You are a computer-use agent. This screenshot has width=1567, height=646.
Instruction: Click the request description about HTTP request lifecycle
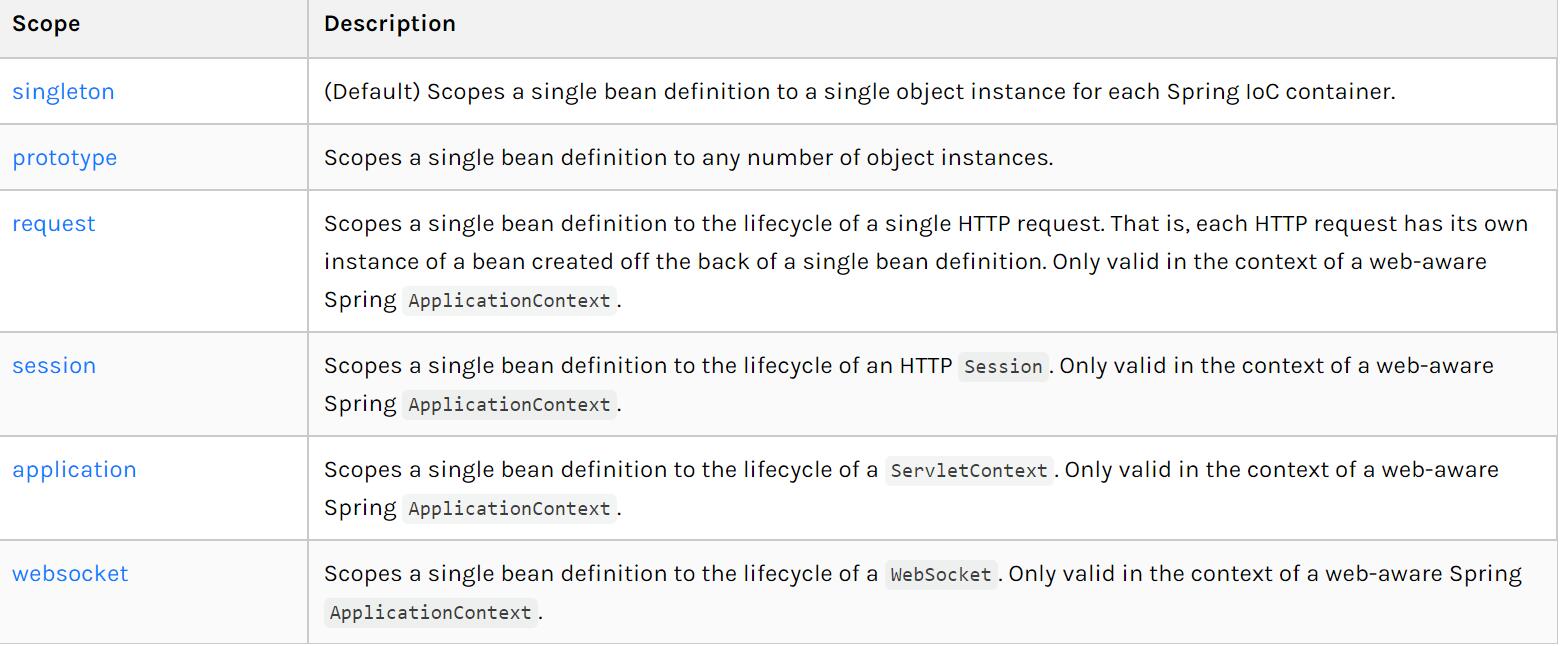(x=926, y=262)
